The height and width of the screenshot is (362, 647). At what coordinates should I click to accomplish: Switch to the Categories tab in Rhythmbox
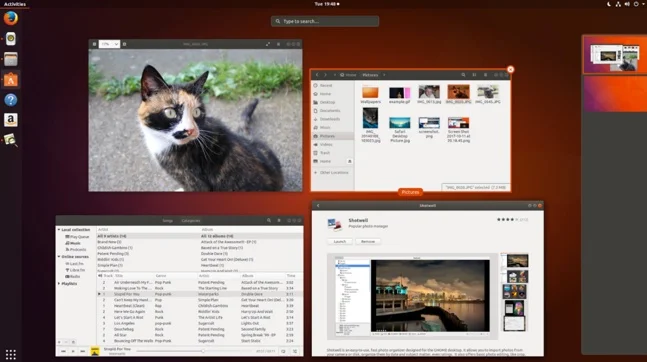click(x=191, y=220)
